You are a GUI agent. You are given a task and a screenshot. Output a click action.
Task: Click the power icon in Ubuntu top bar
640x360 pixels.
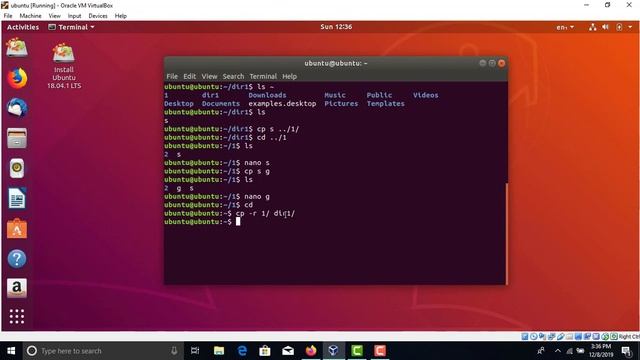619,27
